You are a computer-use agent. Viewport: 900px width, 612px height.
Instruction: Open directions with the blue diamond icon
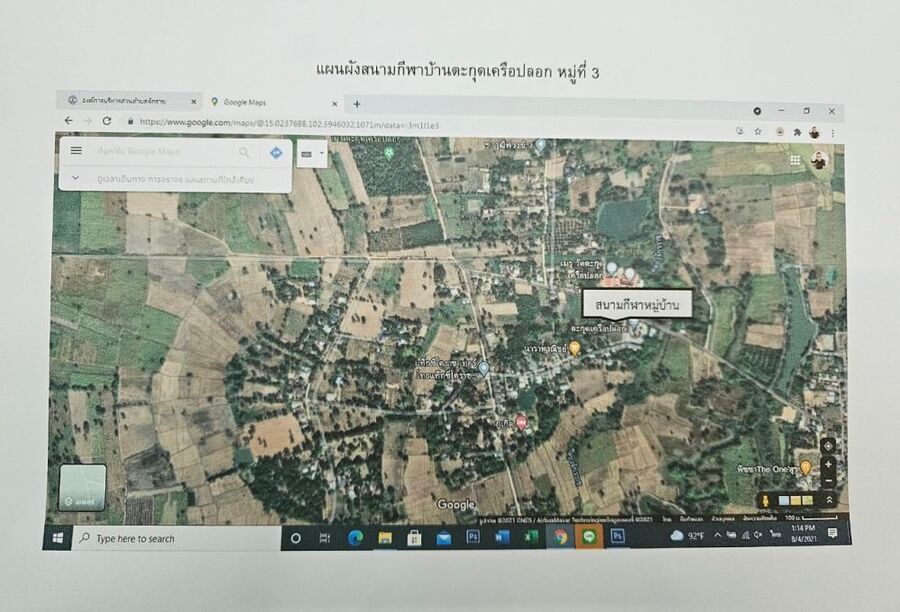(x=276, y=152)
